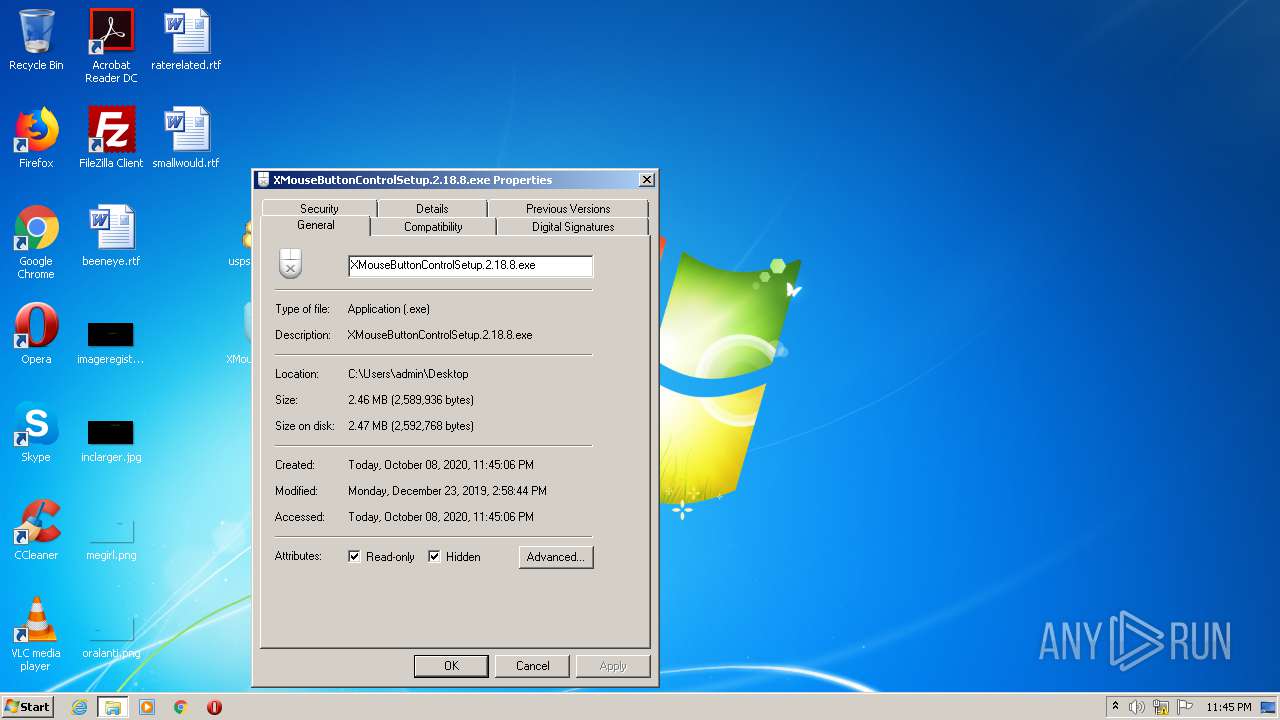1280x720 pixels.
Task: Select raterelated.rtf document icon
Action: tap(186, 40)
